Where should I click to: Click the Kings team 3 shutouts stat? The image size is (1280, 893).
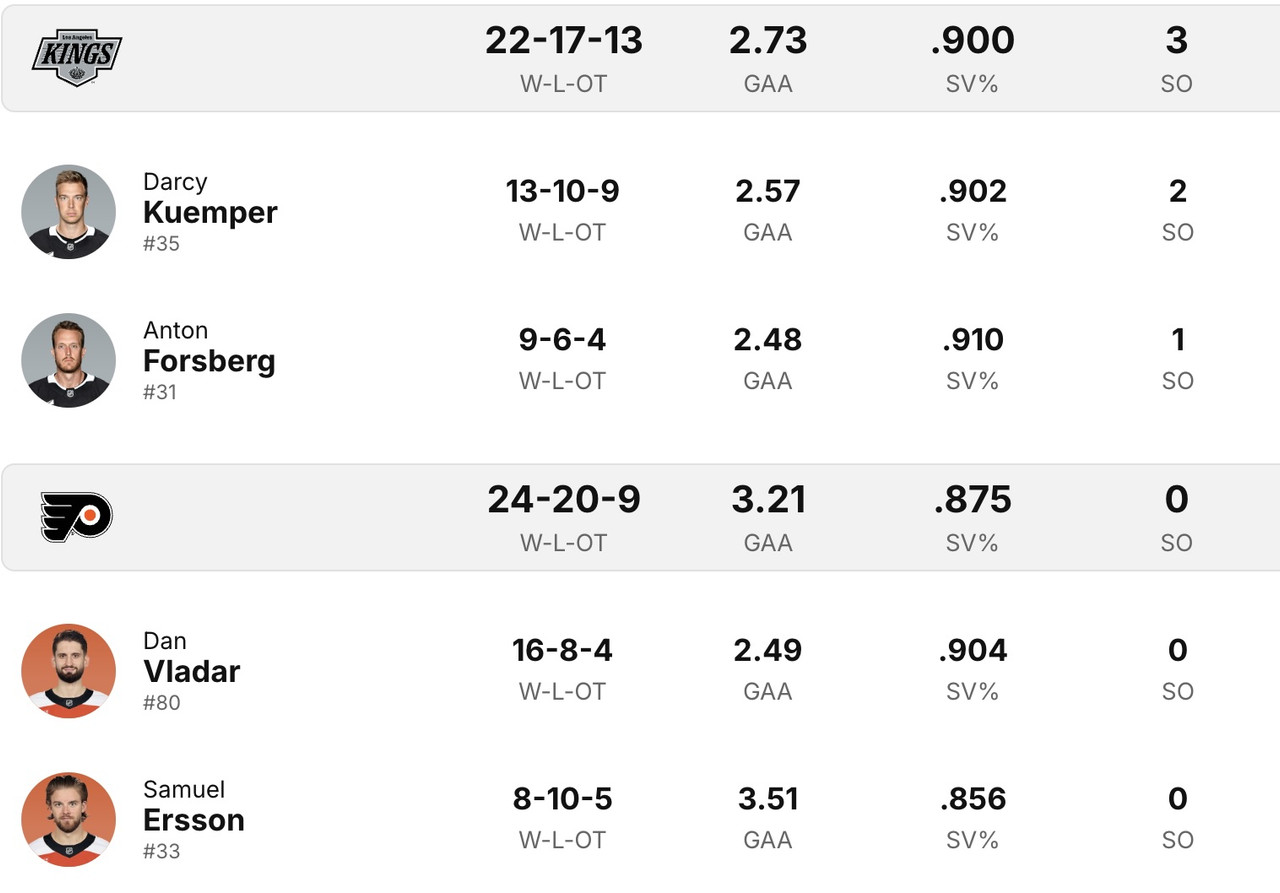tap(1177, 41)
